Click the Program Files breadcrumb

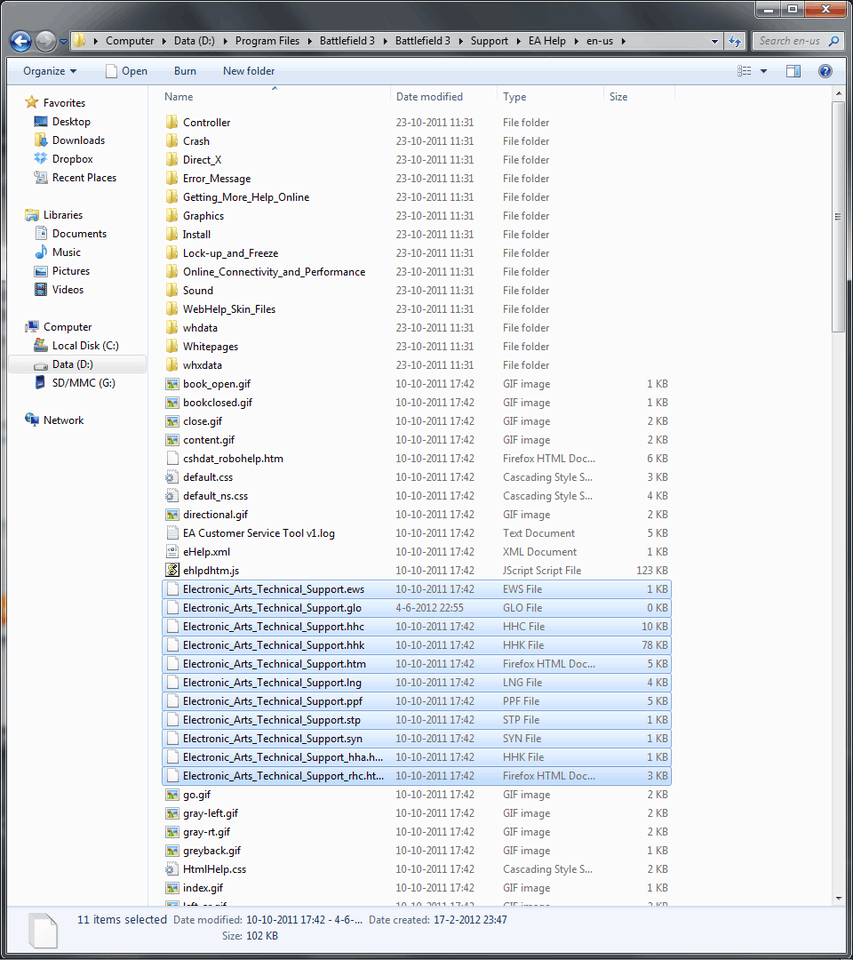267,41
